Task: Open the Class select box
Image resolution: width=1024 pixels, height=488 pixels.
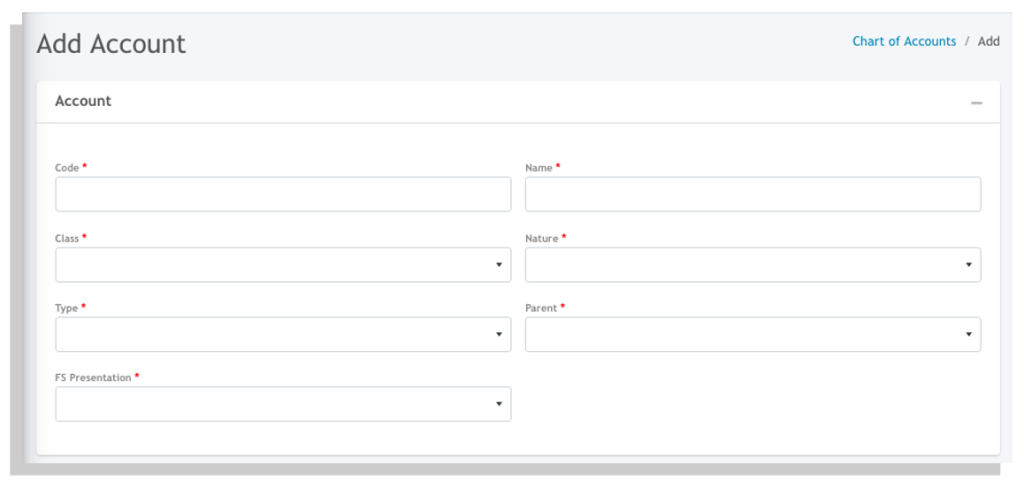Action: [283, 265]
